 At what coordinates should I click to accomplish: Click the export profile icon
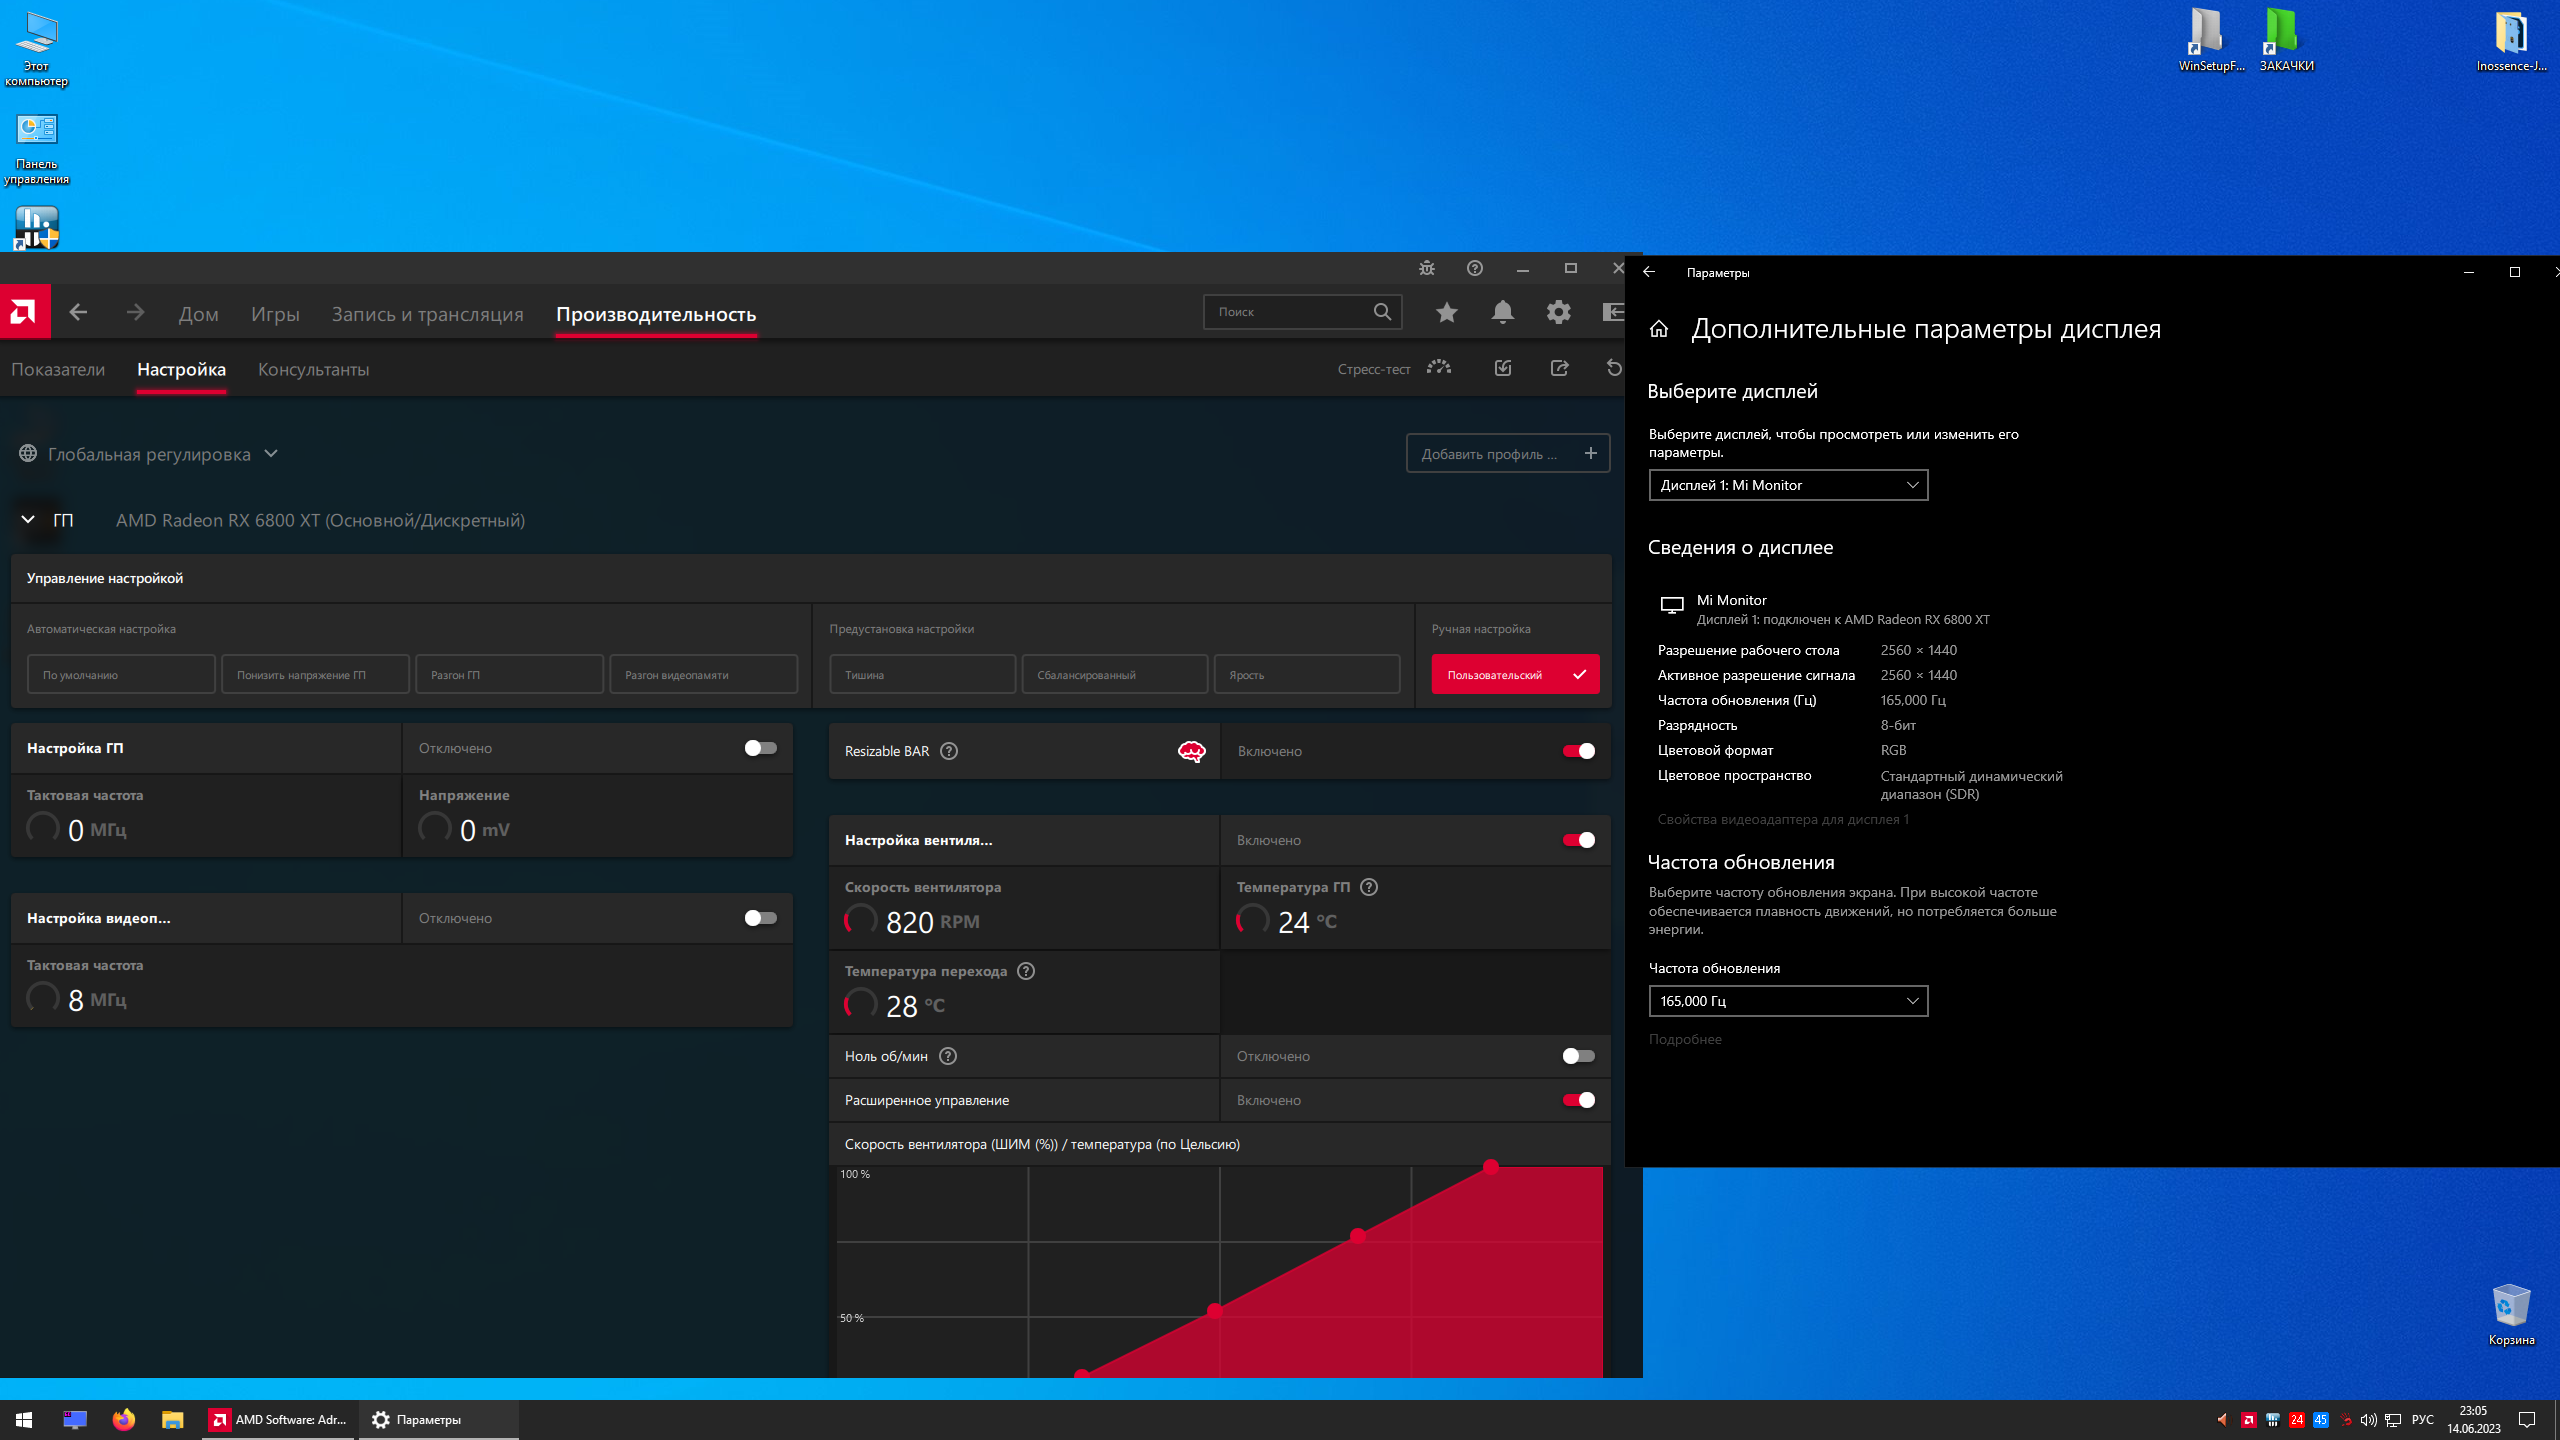pyautogui.click(x=1559, y=368)
